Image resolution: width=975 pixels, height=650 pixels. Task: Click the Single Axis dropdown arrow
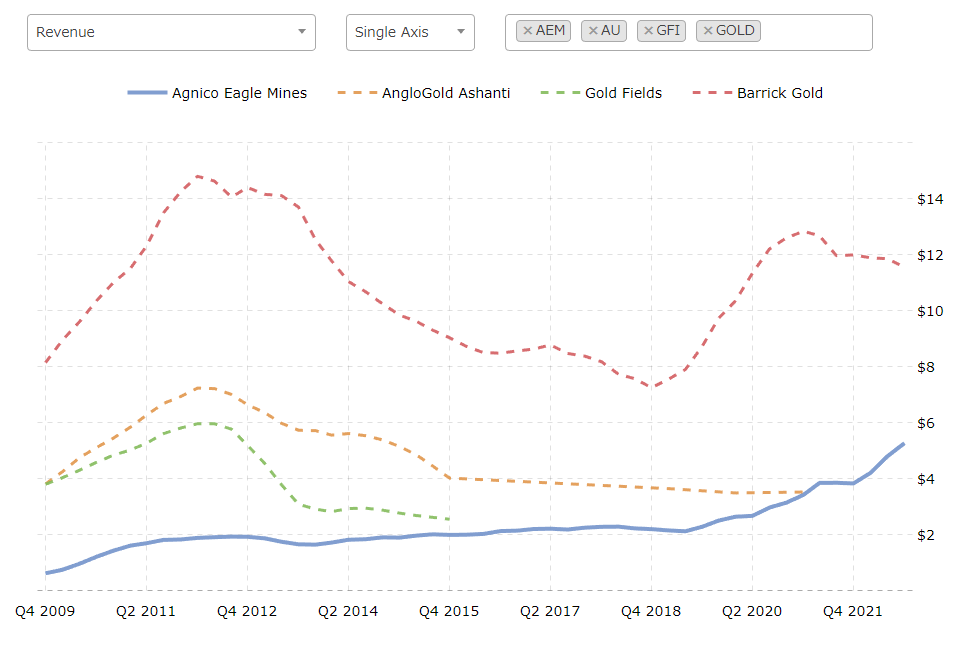click(461, 32)
